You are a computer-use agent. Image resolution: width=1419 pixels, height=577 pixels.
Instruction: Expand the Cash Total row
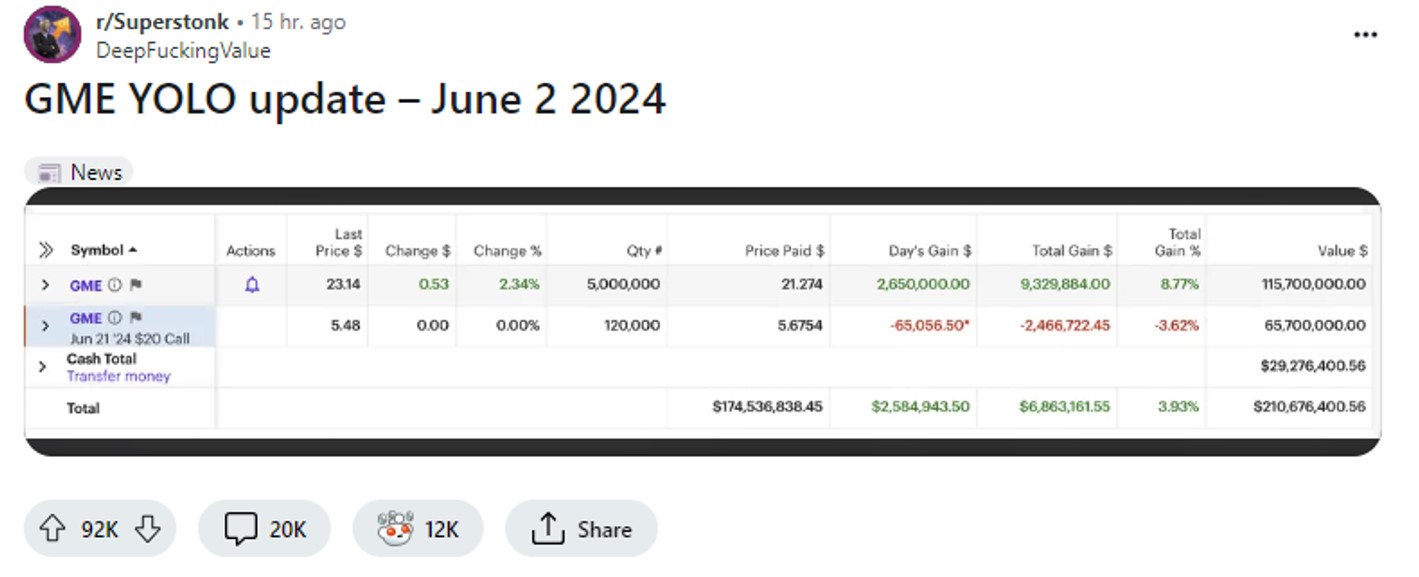(42, 367)
